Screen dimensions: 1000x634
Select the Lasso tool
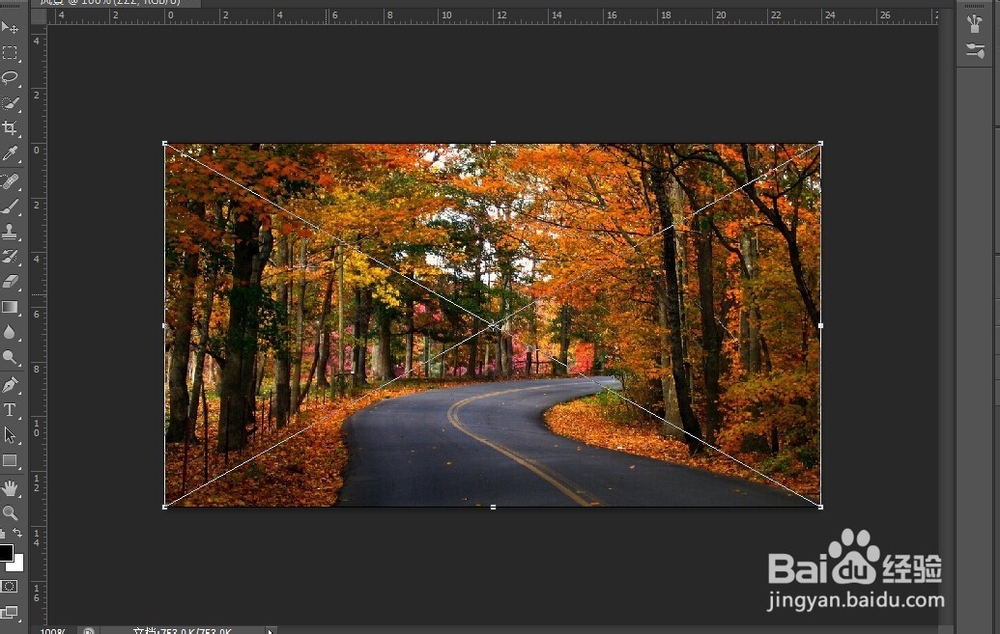coord(10,78)
